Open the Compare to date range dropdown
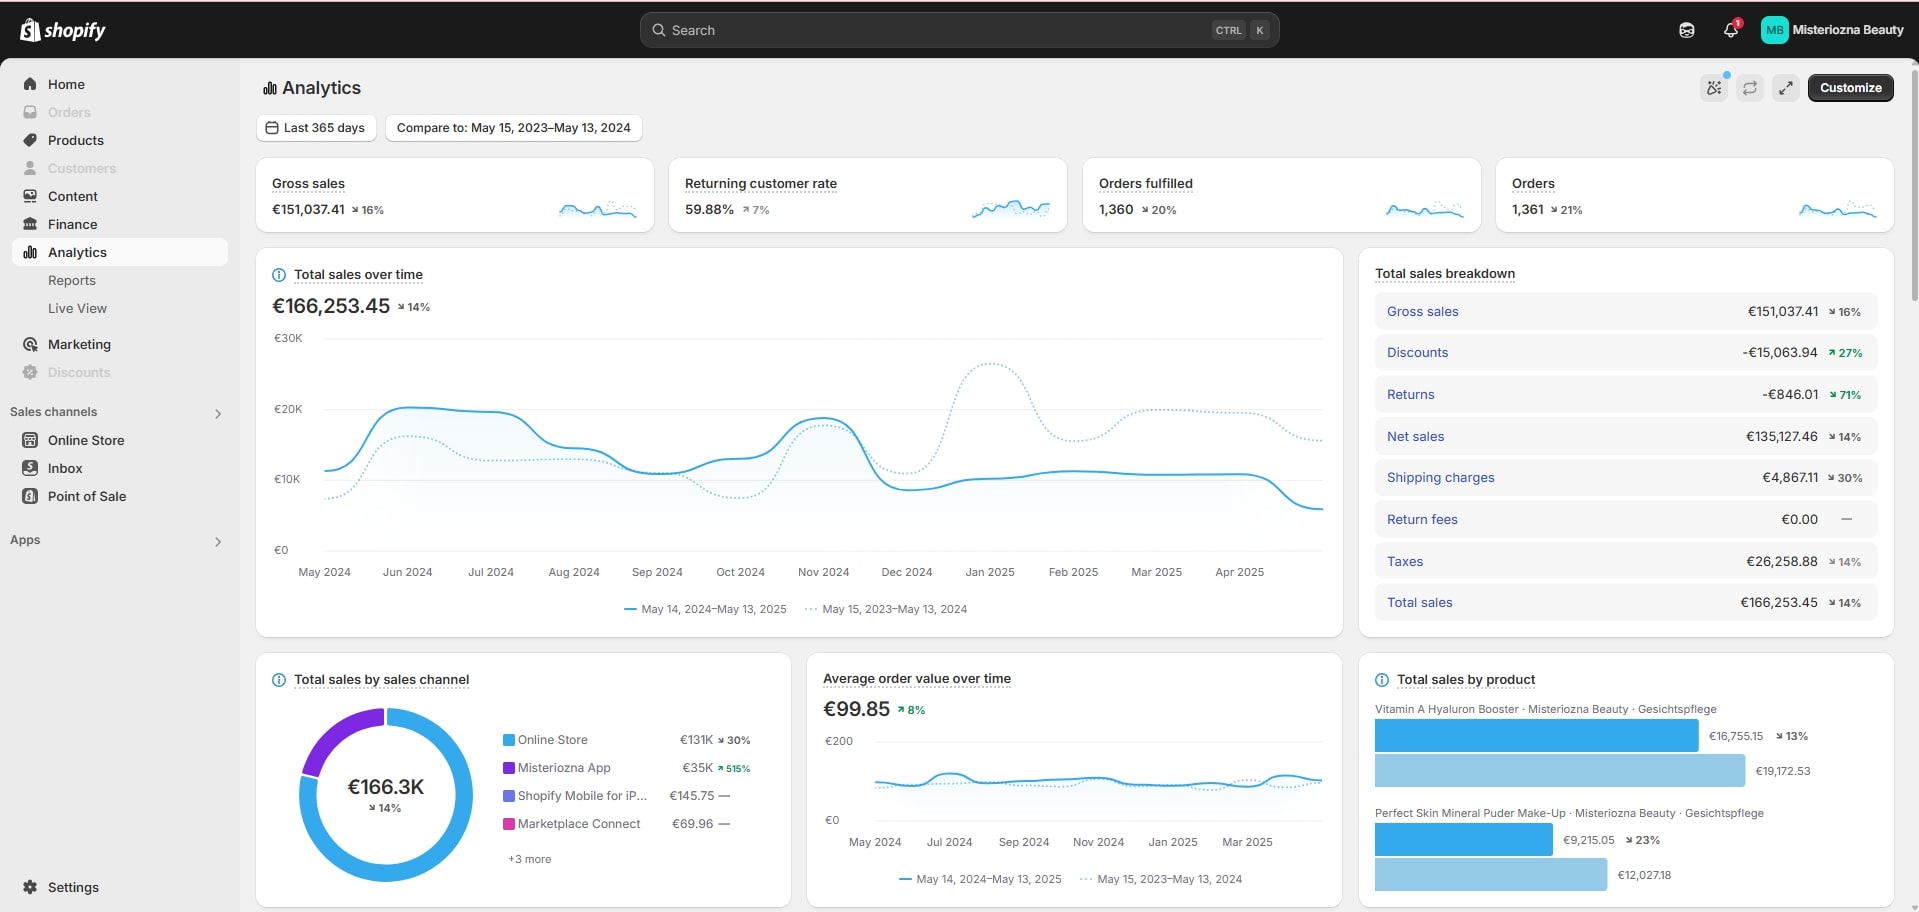1919x912 pixels. click(x=513, y=128)
